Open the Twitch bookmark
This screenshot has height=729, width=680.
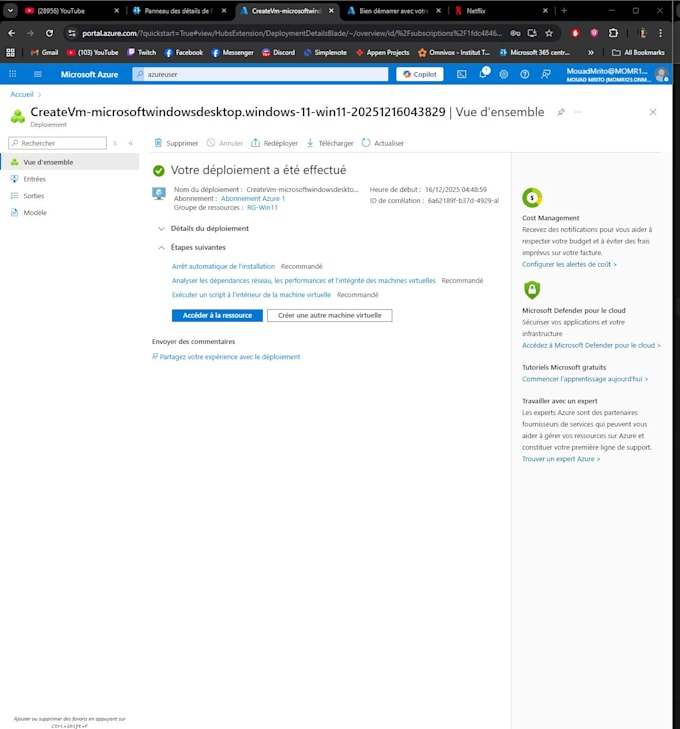[142, 53]
